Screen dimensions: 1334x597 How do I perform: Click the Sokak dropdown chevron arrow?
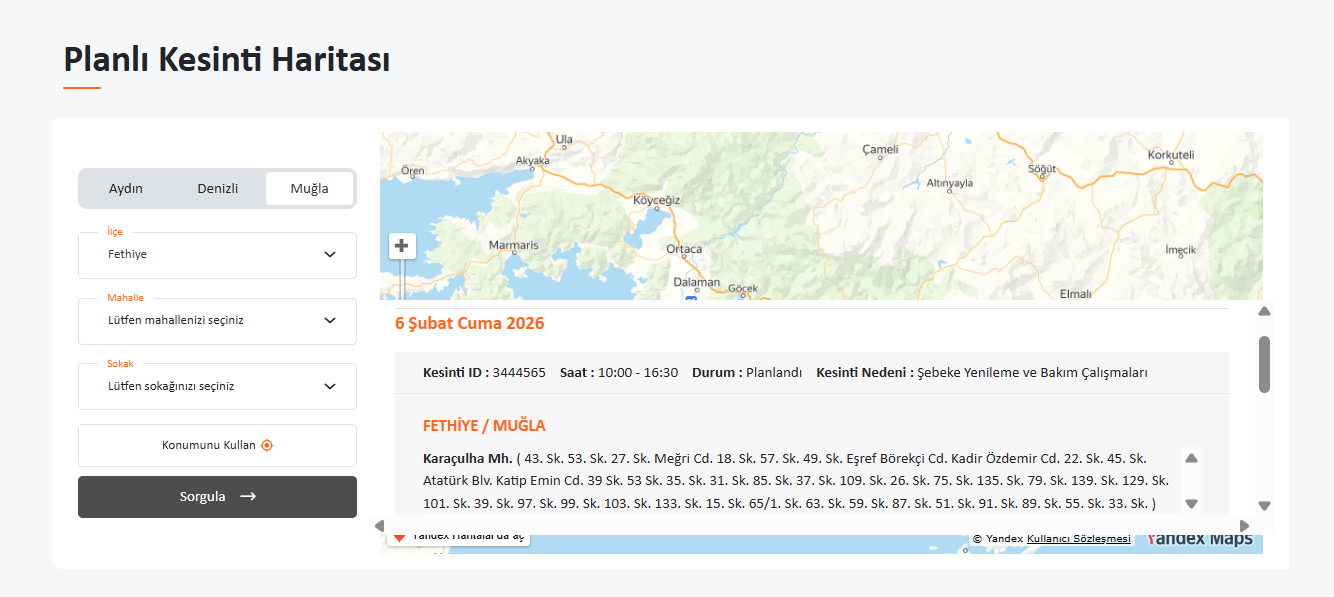click(330, 386)
